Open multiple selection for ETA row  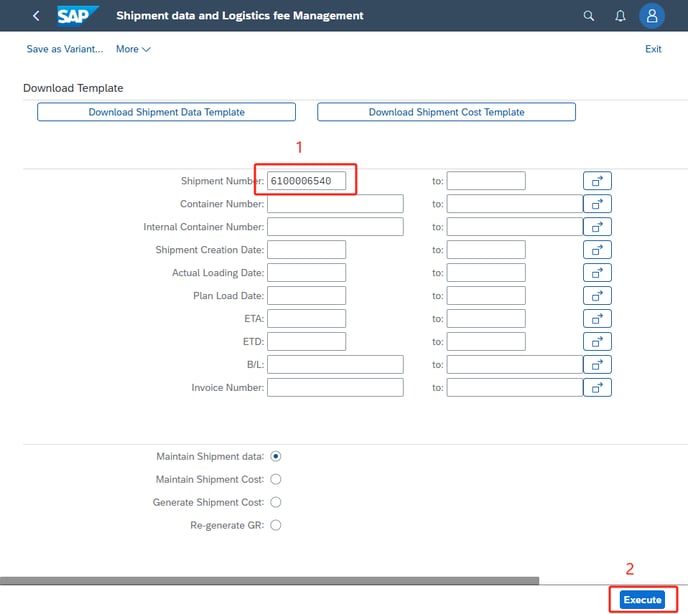(x=597, y=319)
